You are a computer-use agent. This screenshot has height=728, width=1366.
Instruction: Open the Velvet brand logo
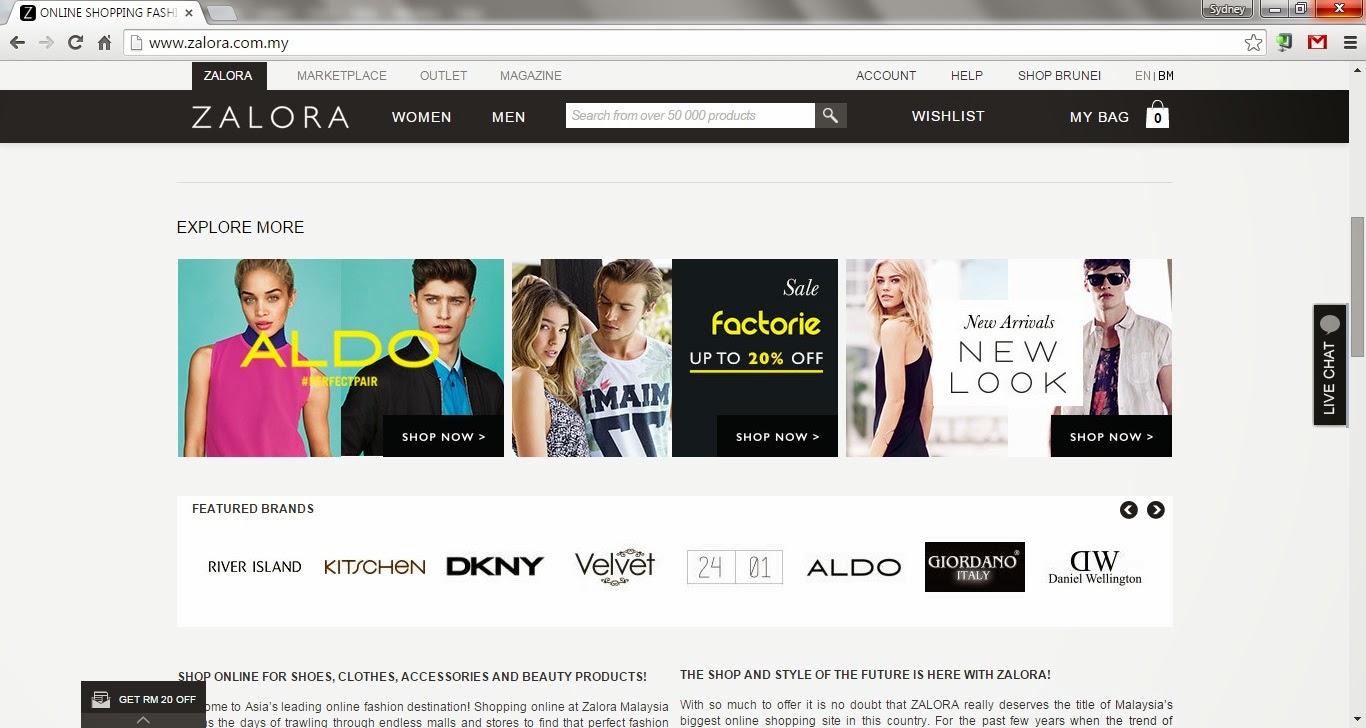pos(615,566)
